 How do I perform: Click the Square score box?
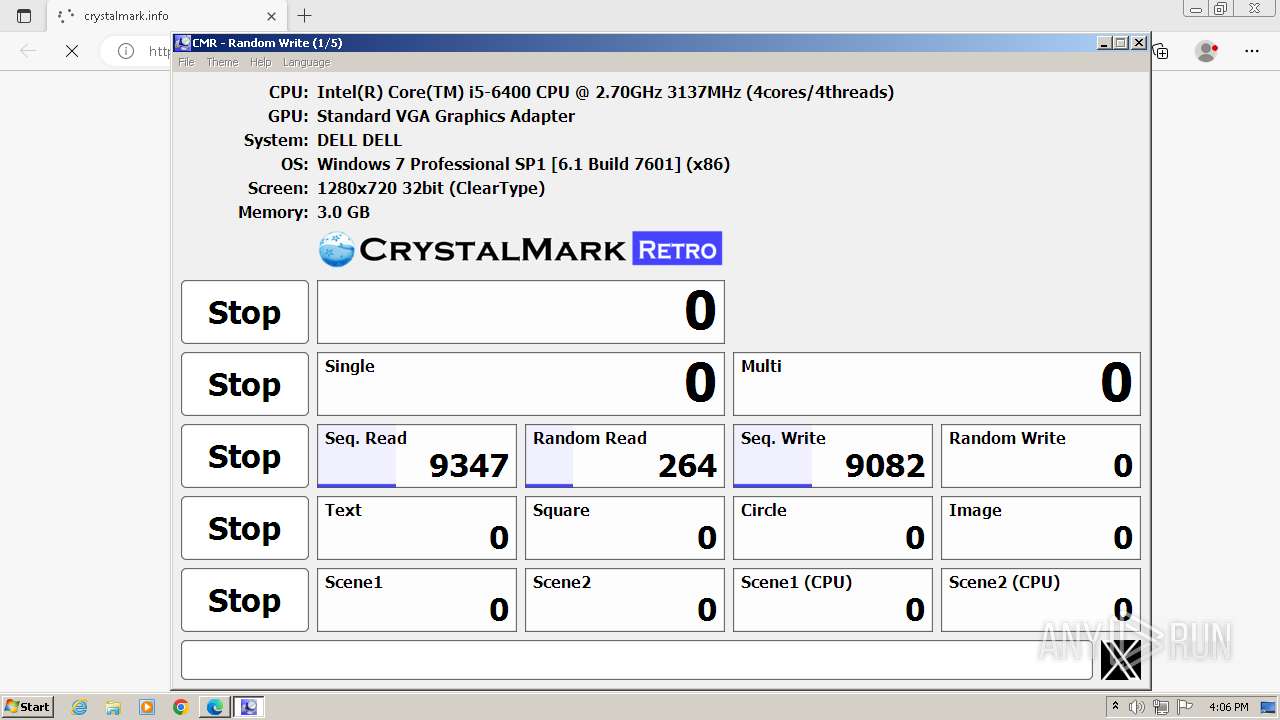(625, 528)
